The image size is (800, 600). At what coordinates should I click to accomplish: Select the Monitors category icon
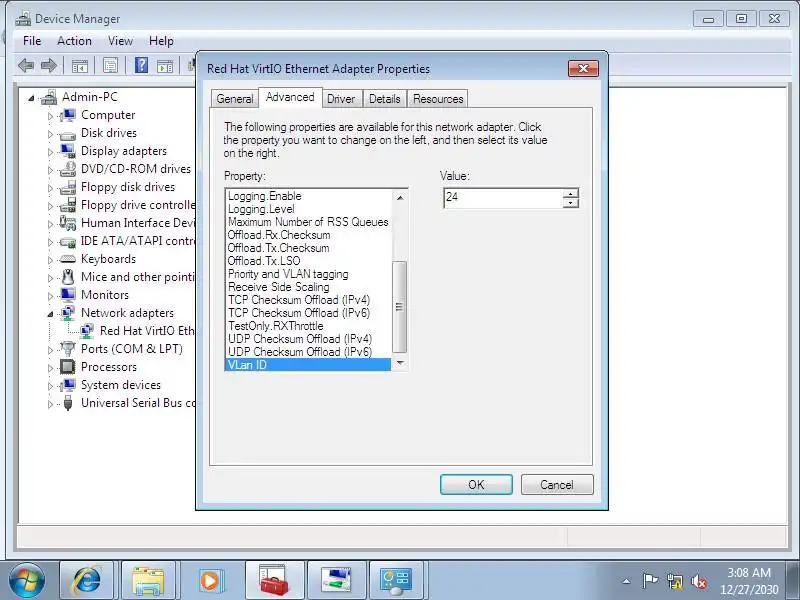[x=67, y=295]
